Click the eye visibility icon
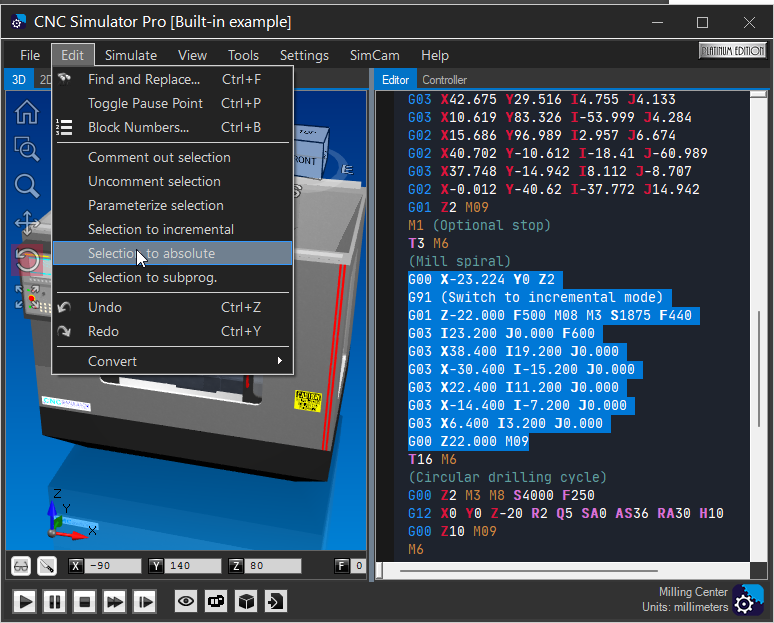Image resolution: width=774 pixels, height=623 pixels. (x=186, y=601)
